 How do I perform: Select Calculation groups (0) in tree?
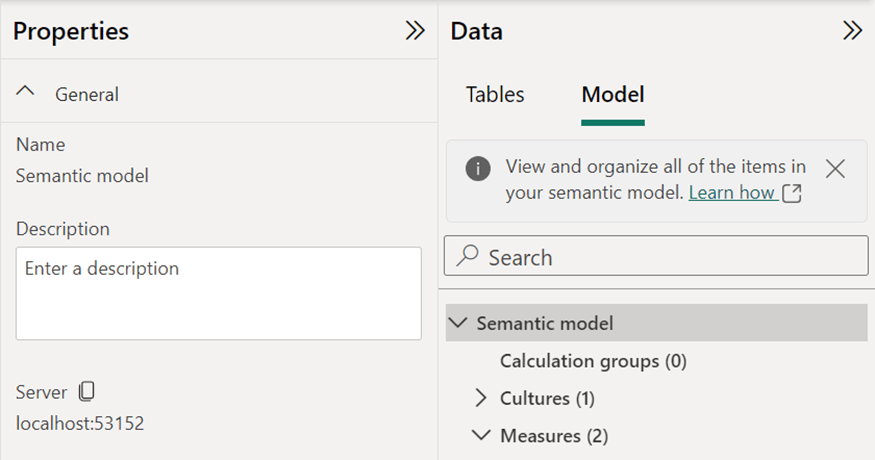[593, 361]
